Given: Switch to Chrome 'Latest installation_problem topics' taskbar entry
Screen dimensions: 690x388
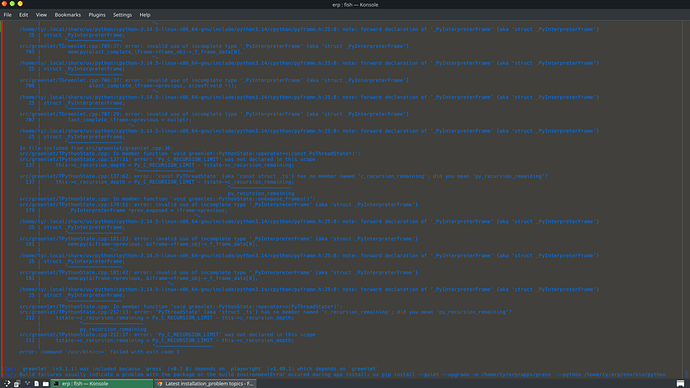Looking at the screenshot, I should point(205,384).
